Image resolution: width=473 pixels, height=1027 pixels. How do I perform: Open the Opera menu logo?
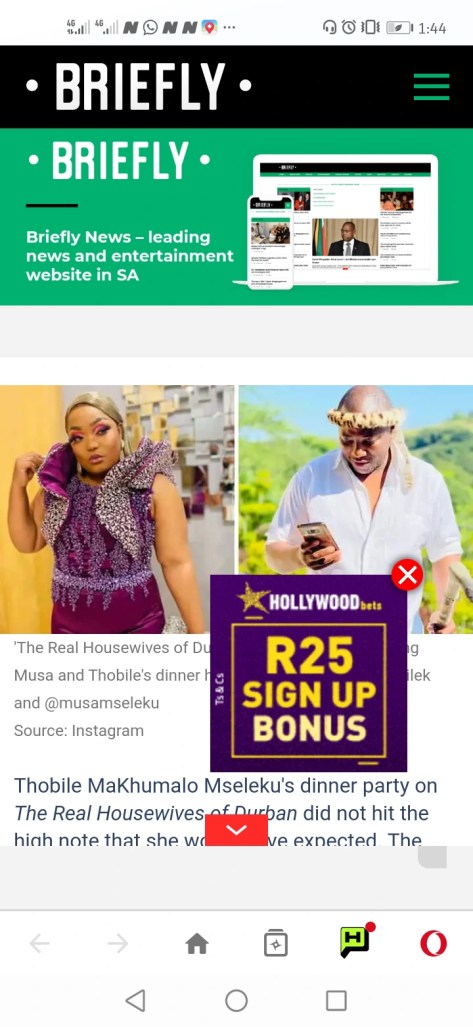tap(433, 944)
